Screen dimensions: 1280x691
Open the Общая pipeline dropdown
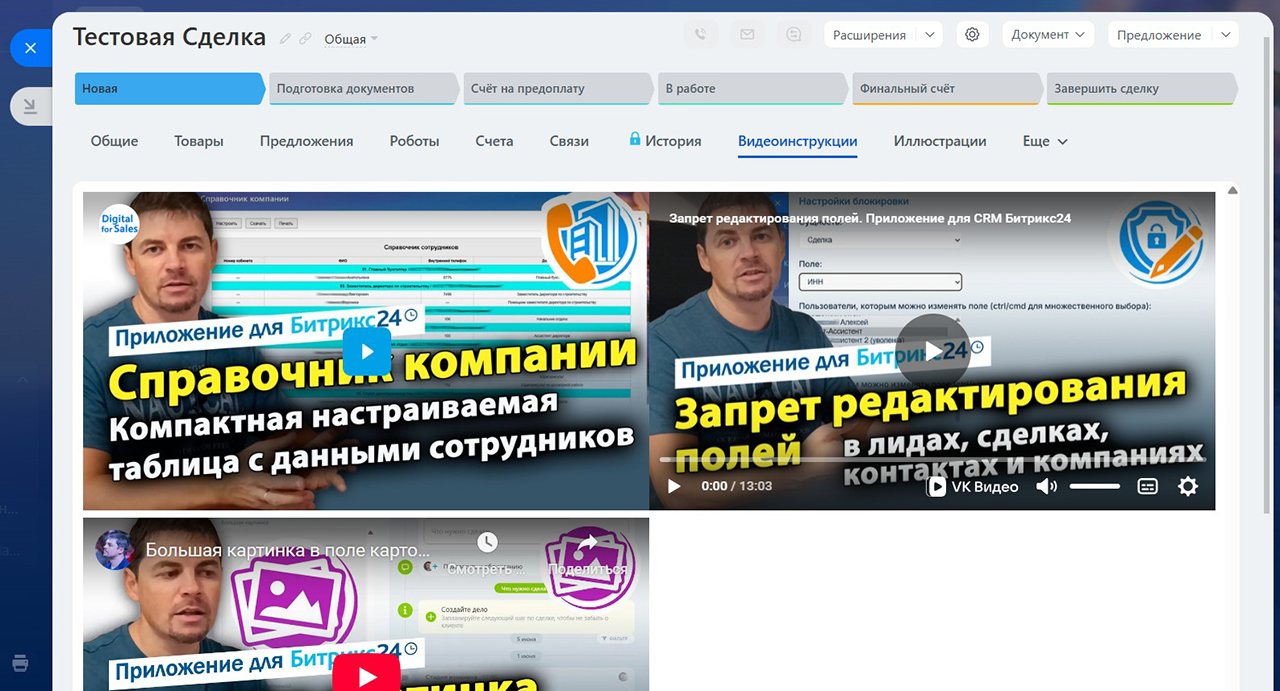(x=351, y=39)
